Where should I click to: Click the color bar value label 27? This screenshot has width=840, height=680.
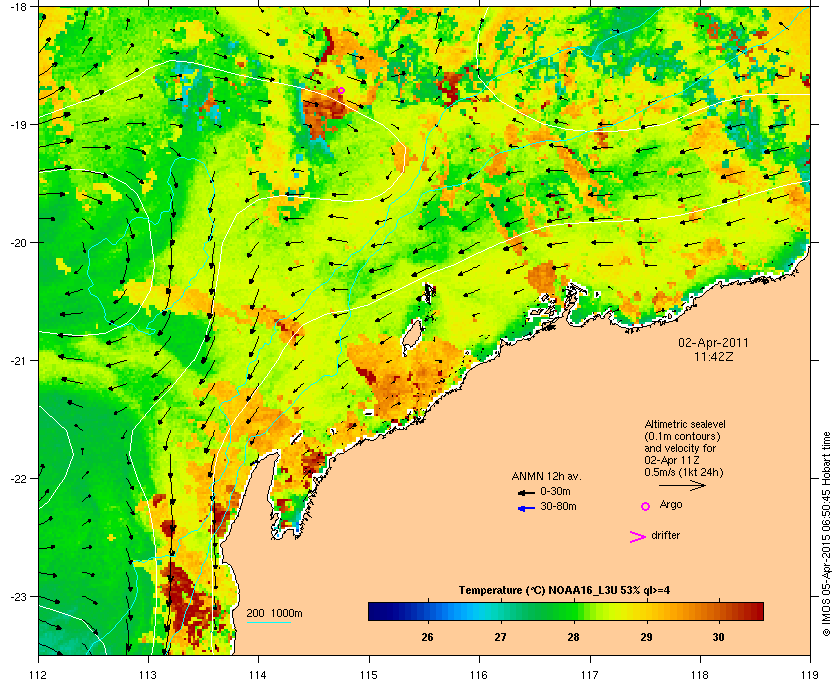(500, 637)
